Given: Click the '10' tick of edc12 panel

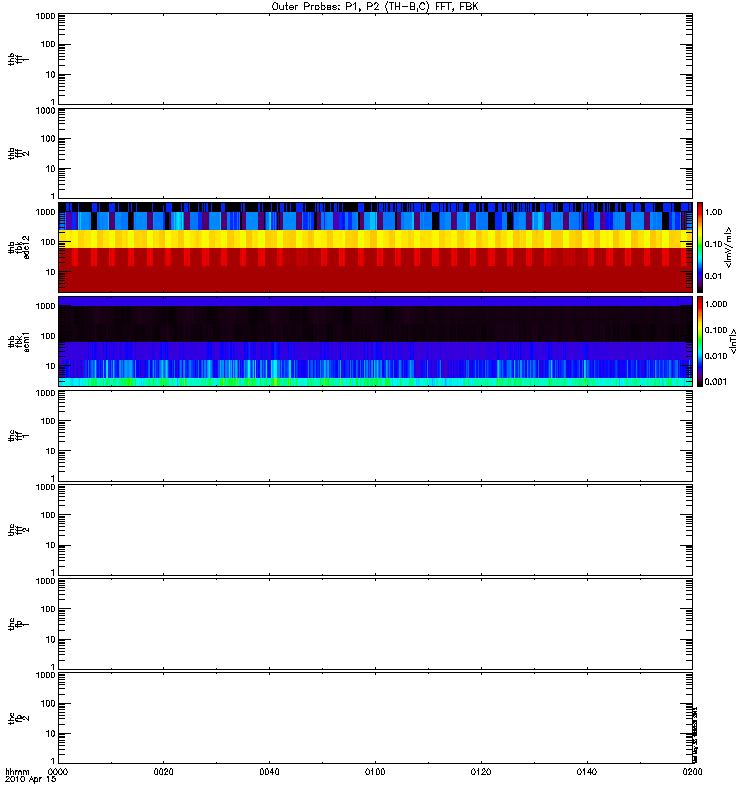Looking at the screenshot, I should pyautogui.click(x=51, y=272).
